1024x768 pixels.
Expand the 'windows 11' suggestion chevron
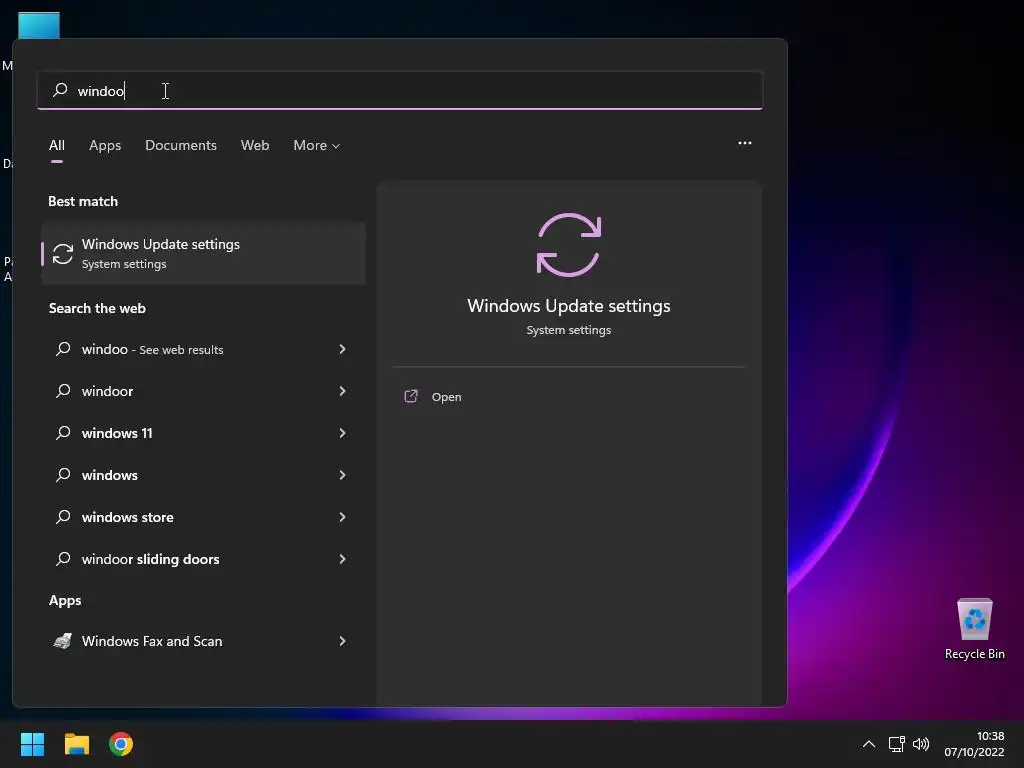pos(342,433)
